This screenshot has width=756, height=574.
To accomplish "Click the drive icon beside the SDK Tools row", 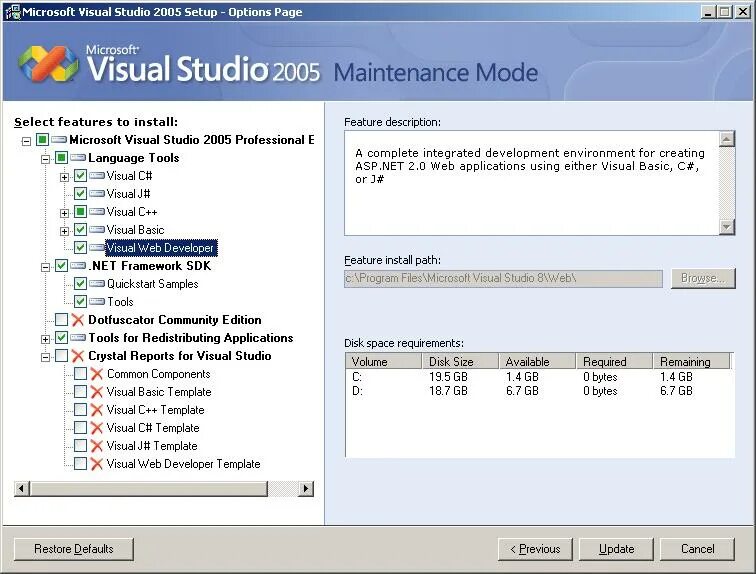I will [97, 302].
